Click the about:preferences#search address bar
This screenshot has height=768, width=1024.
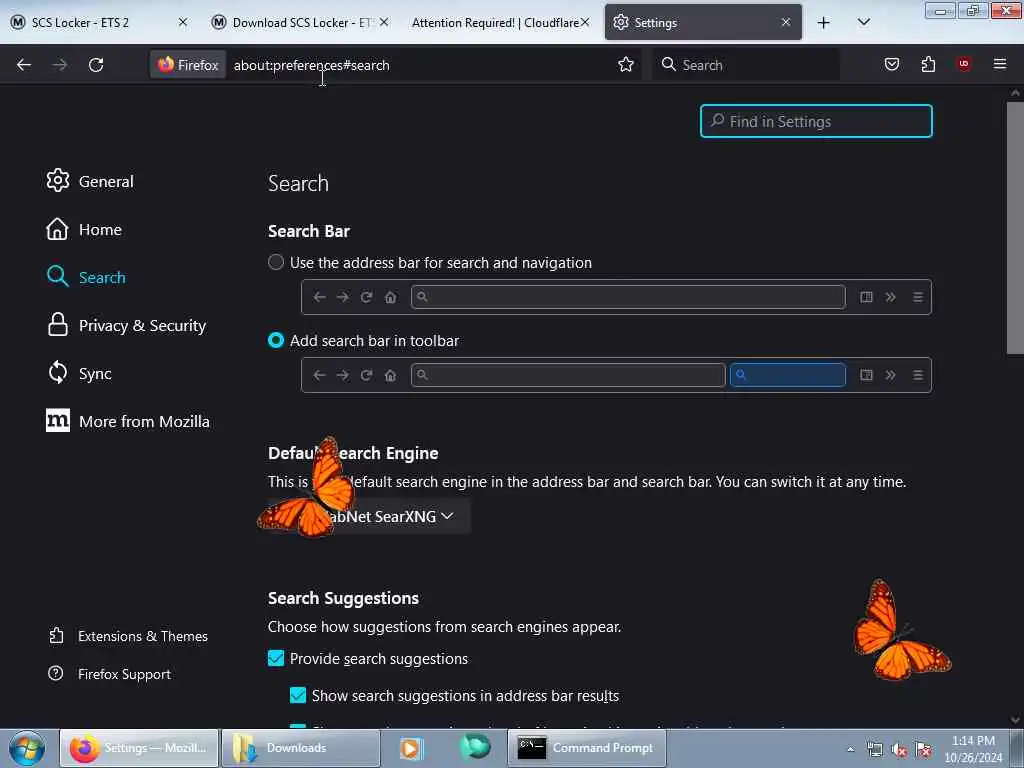[418, 65]
